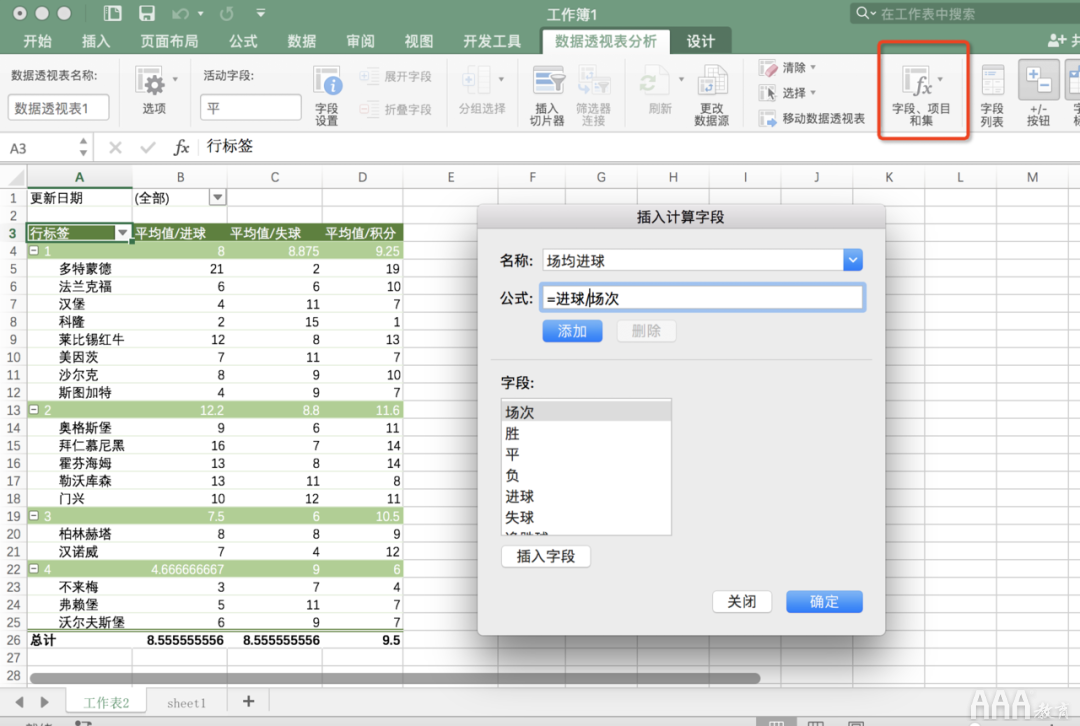Switch to 页面布局 ribbon tab
Viewport: 1080px width, 726px height.
(169, 41)
